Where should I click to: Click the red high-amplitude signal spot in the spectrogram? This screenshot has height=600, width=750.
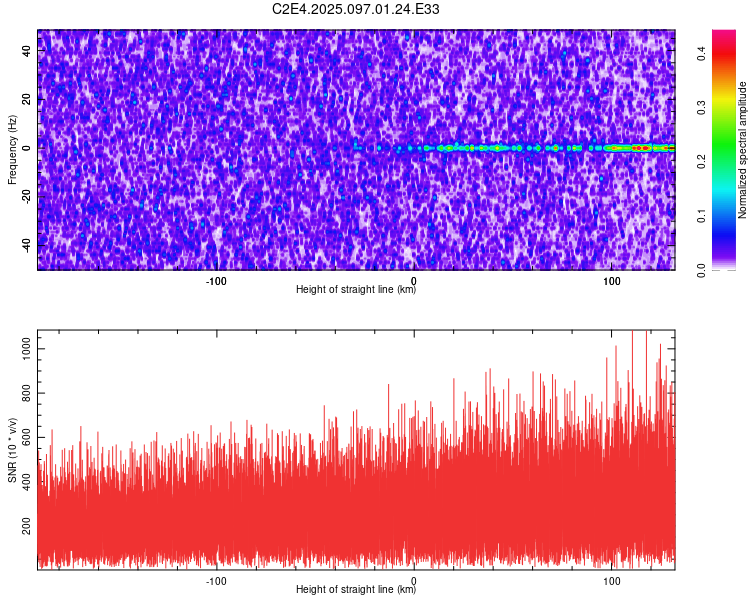641,148
